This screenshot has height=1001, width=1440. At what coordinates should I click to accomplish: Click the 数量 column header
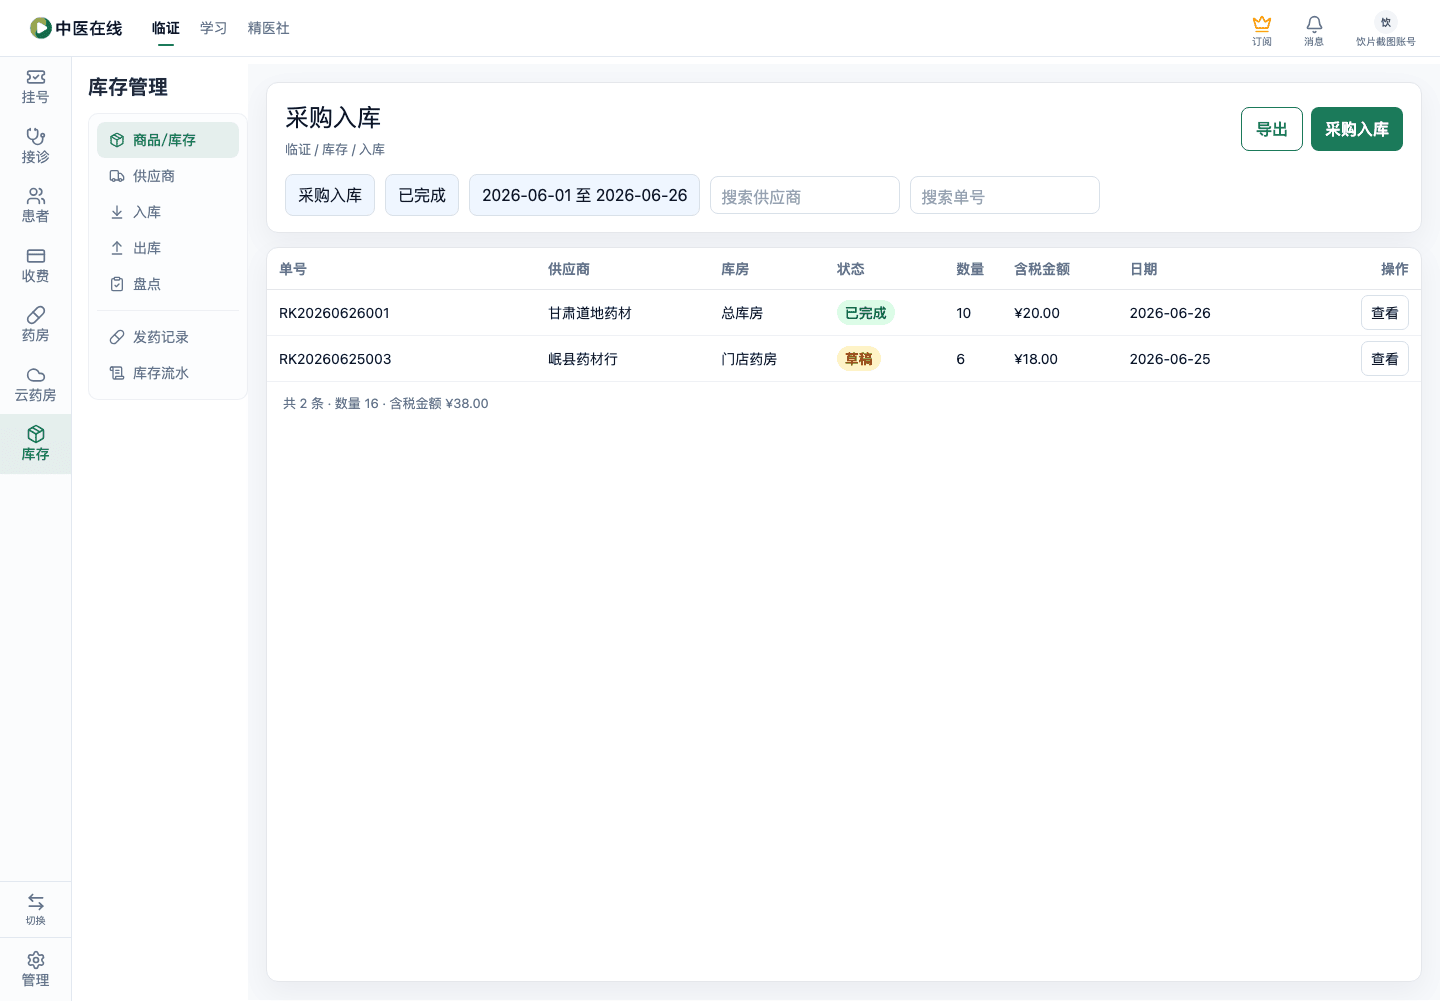click(970, 269)
